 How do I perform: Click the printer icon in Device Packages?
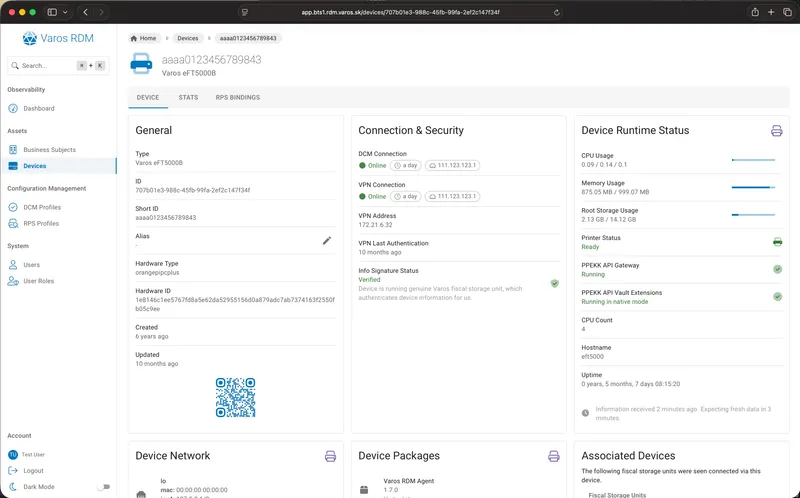pos(553,456)
